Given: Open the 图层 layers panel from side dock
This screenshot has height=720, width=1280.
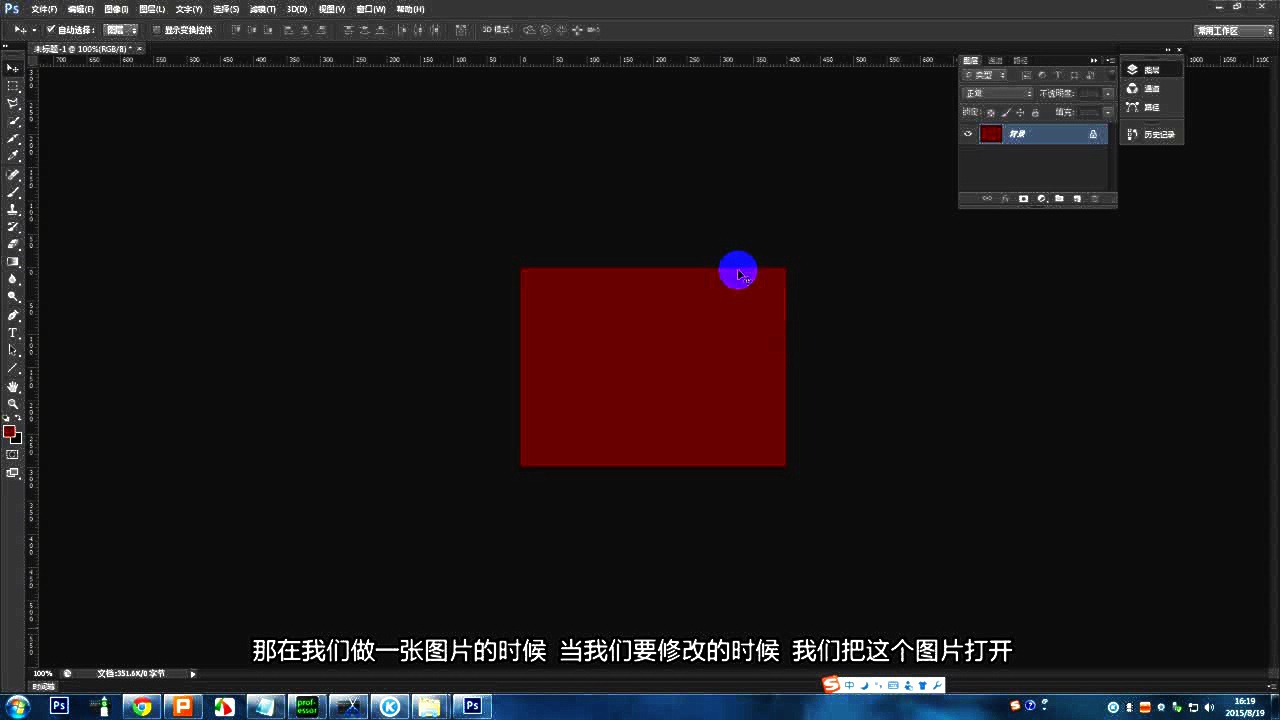Looking at the screenshot, I should point(1152,70).
